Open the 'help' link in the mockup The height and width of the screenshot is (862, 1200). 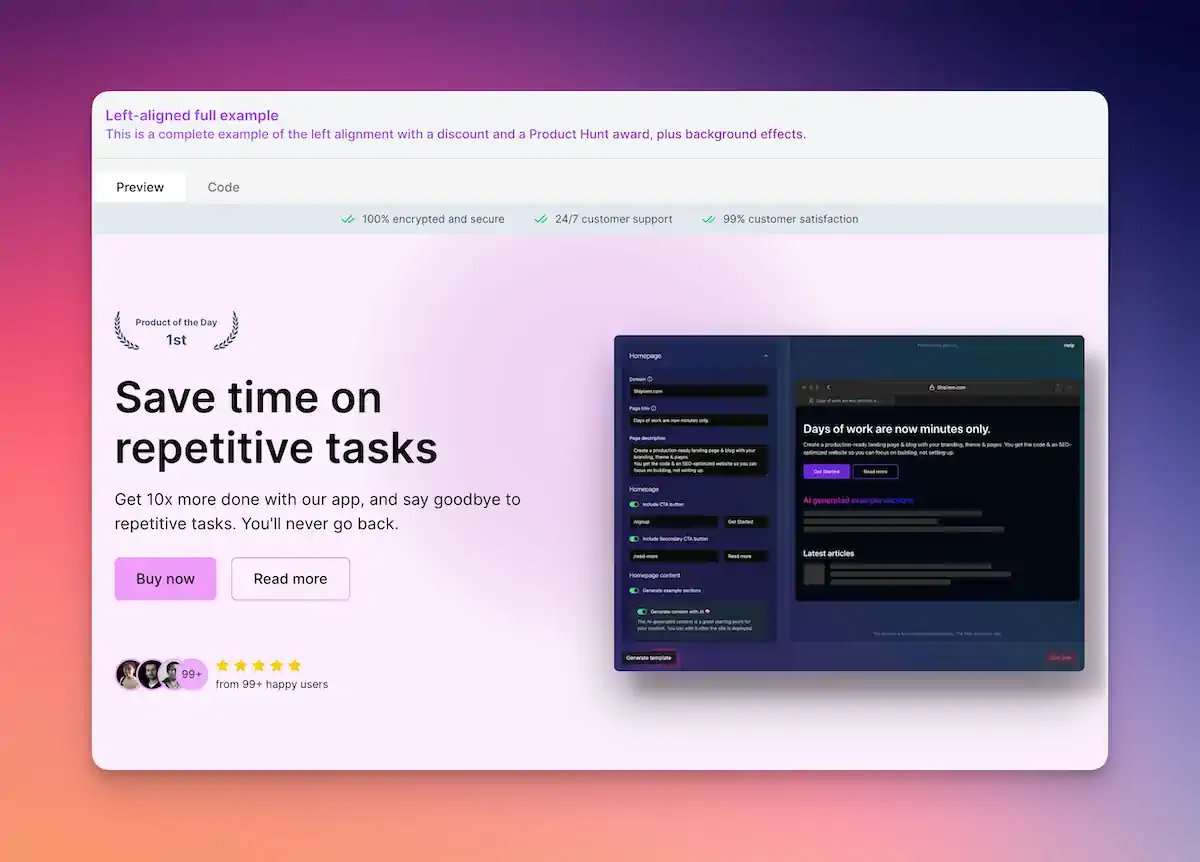(x=1069, y=346)
